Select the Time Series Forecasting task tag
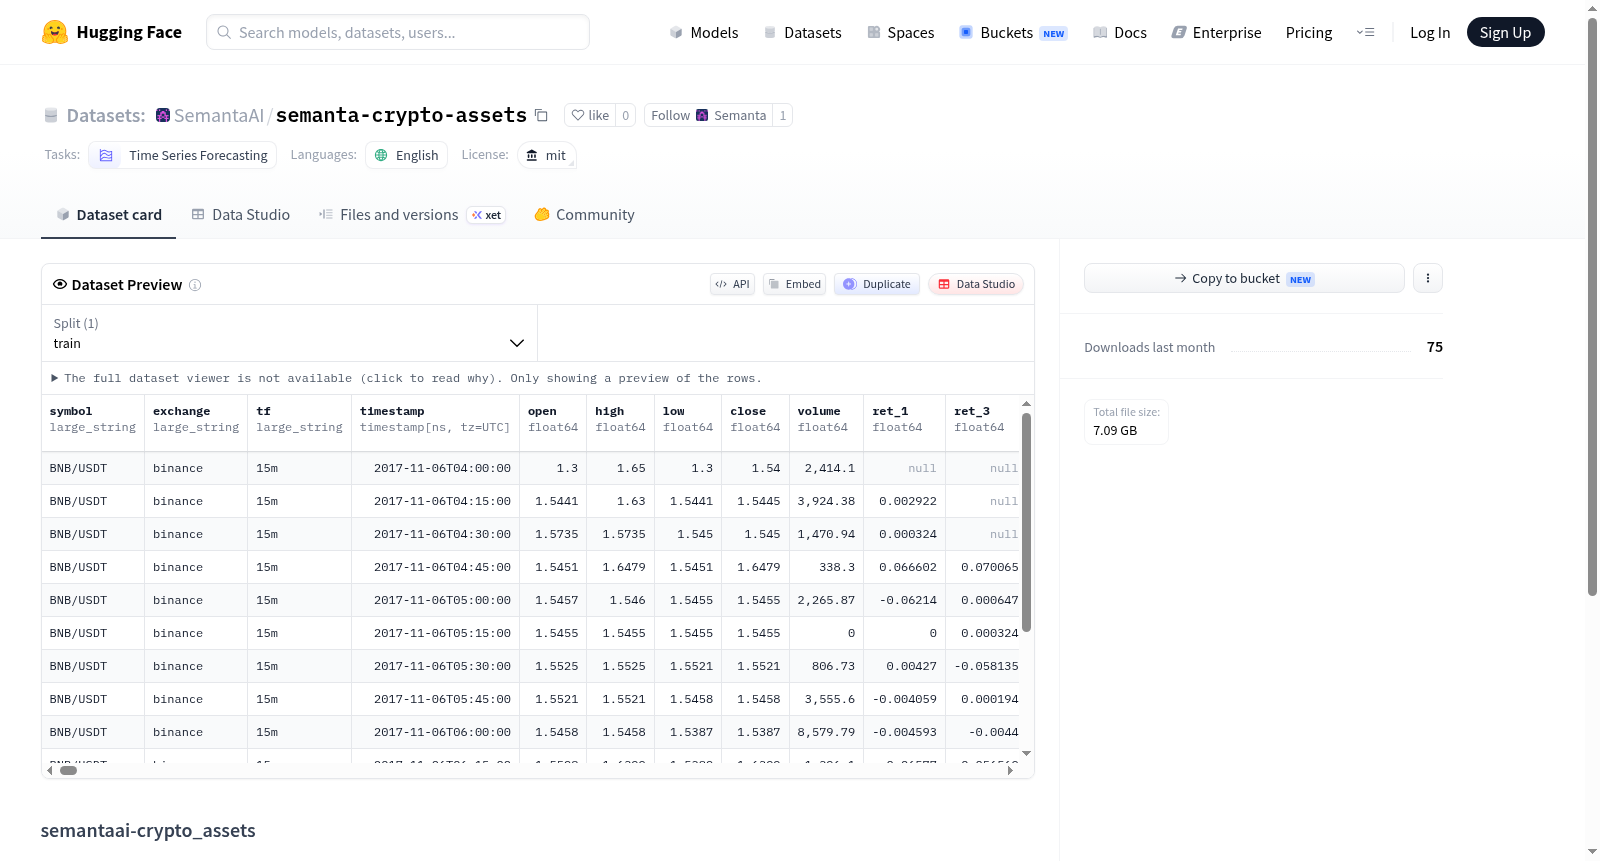The height and width of the screenshot is (861, 1600). pyautogui.click(x=183, y=155)
